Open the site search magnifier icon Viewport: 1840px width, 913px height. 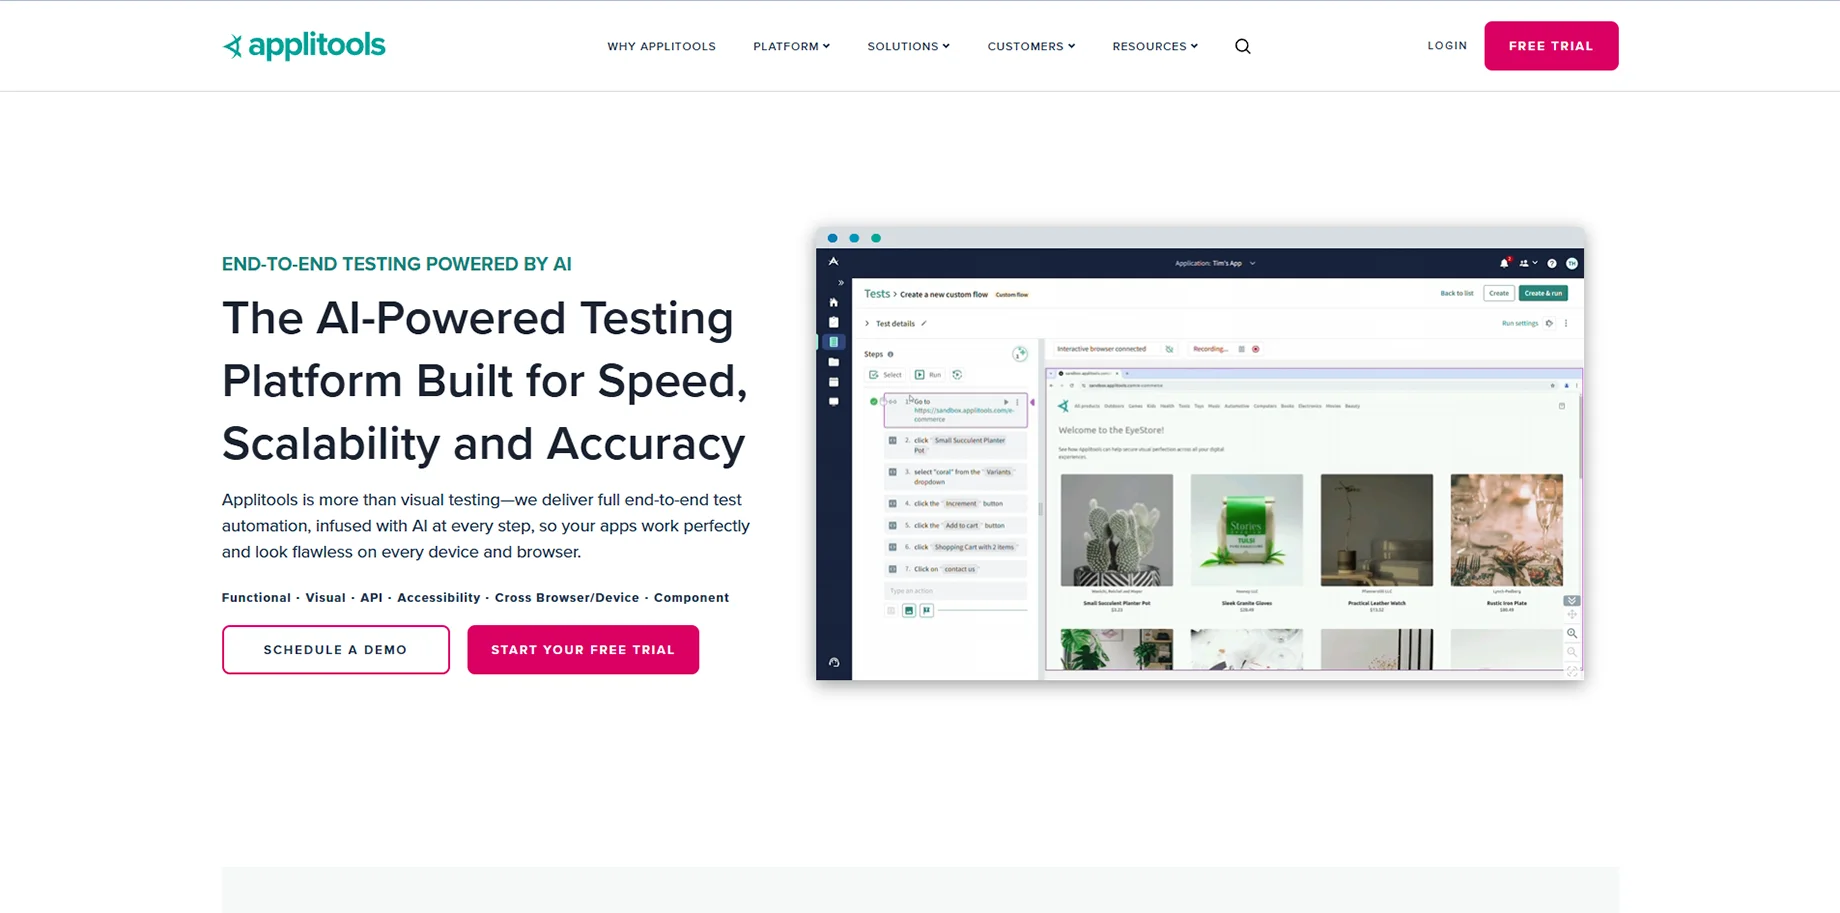pos(1243,46)
